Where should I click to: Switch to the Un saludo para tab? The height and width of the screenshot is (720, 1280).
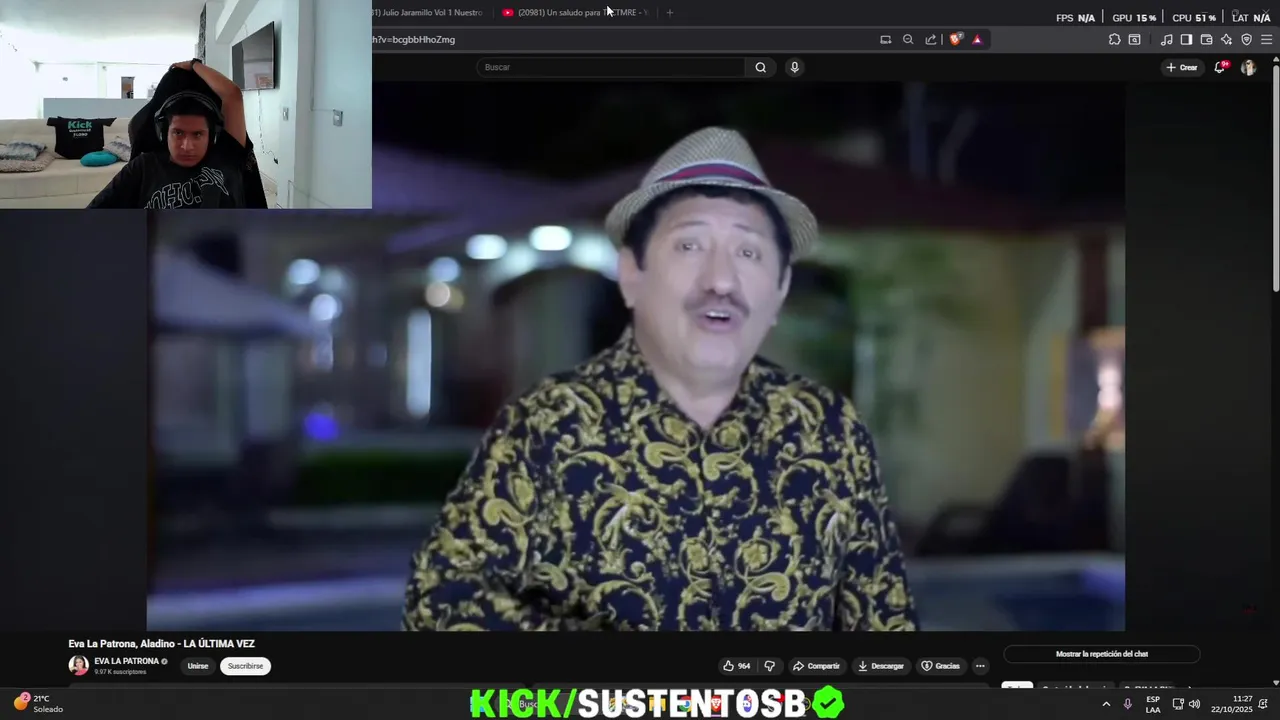[x=575, y=13]
